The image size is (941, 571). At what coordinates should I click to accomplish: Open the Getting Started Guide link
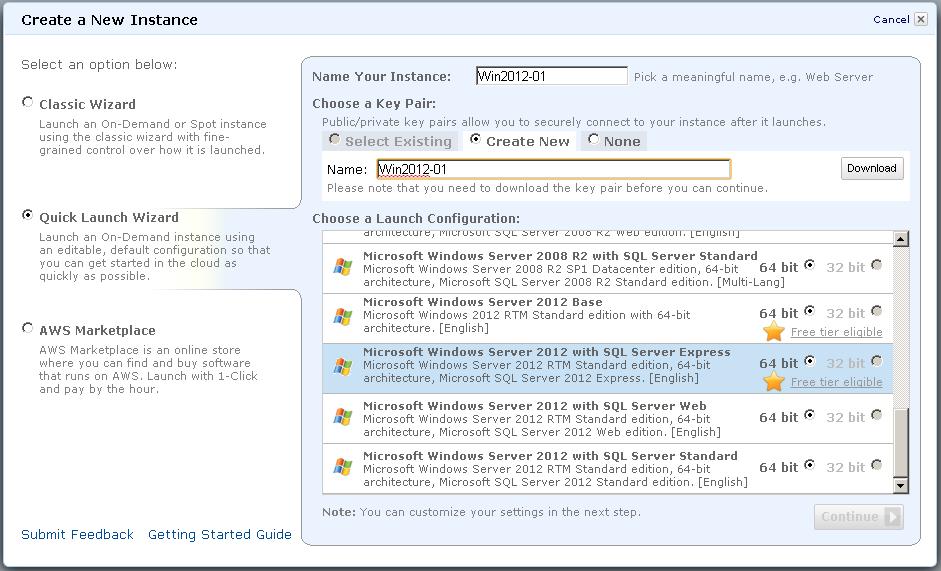click(x=220, y=535)
